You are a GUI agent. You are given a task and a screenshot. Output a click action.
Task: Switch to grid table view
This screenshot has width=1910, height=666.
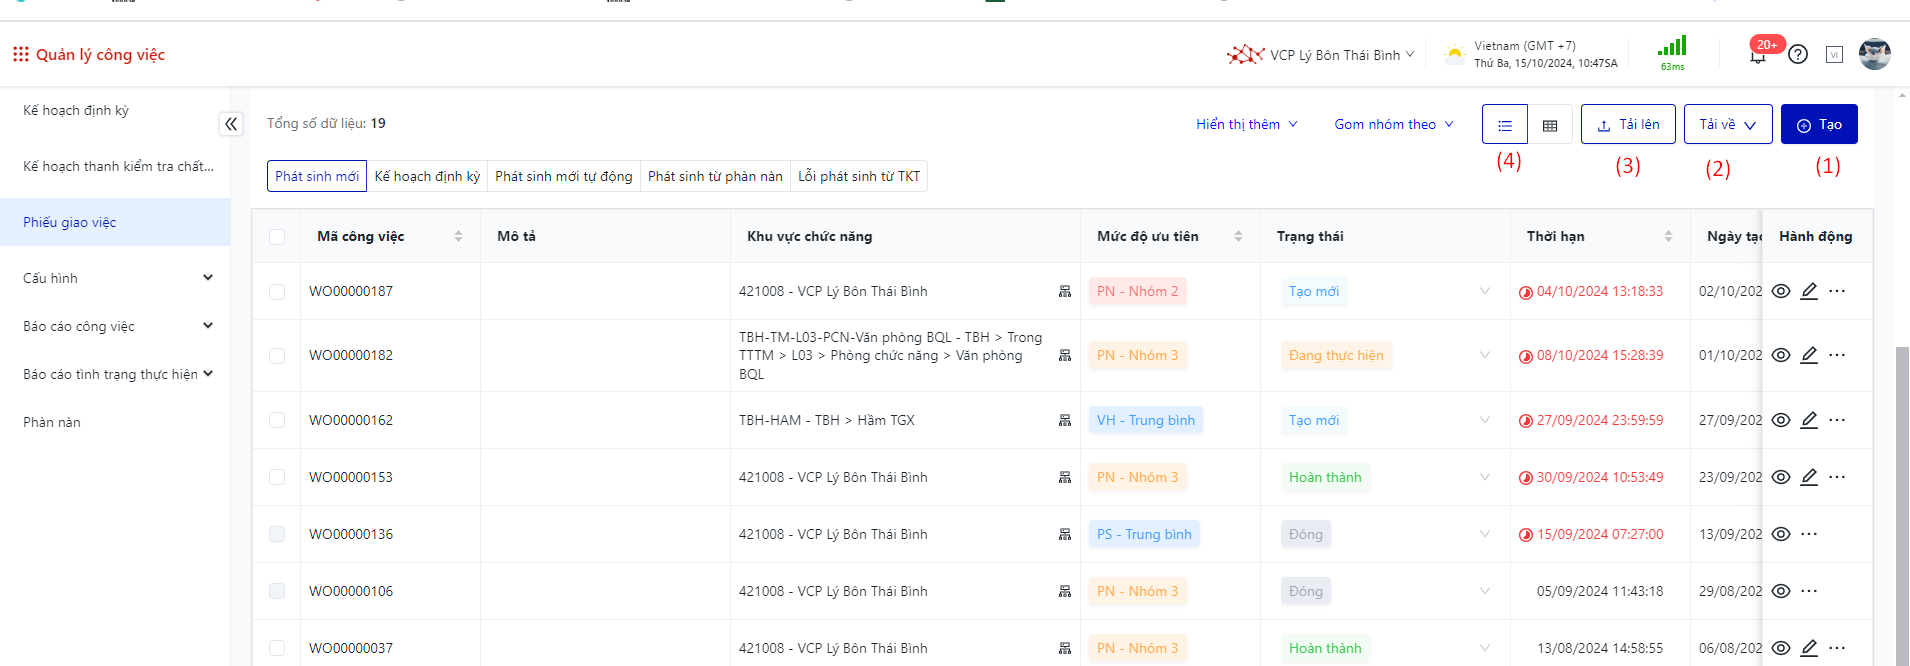1550,125
